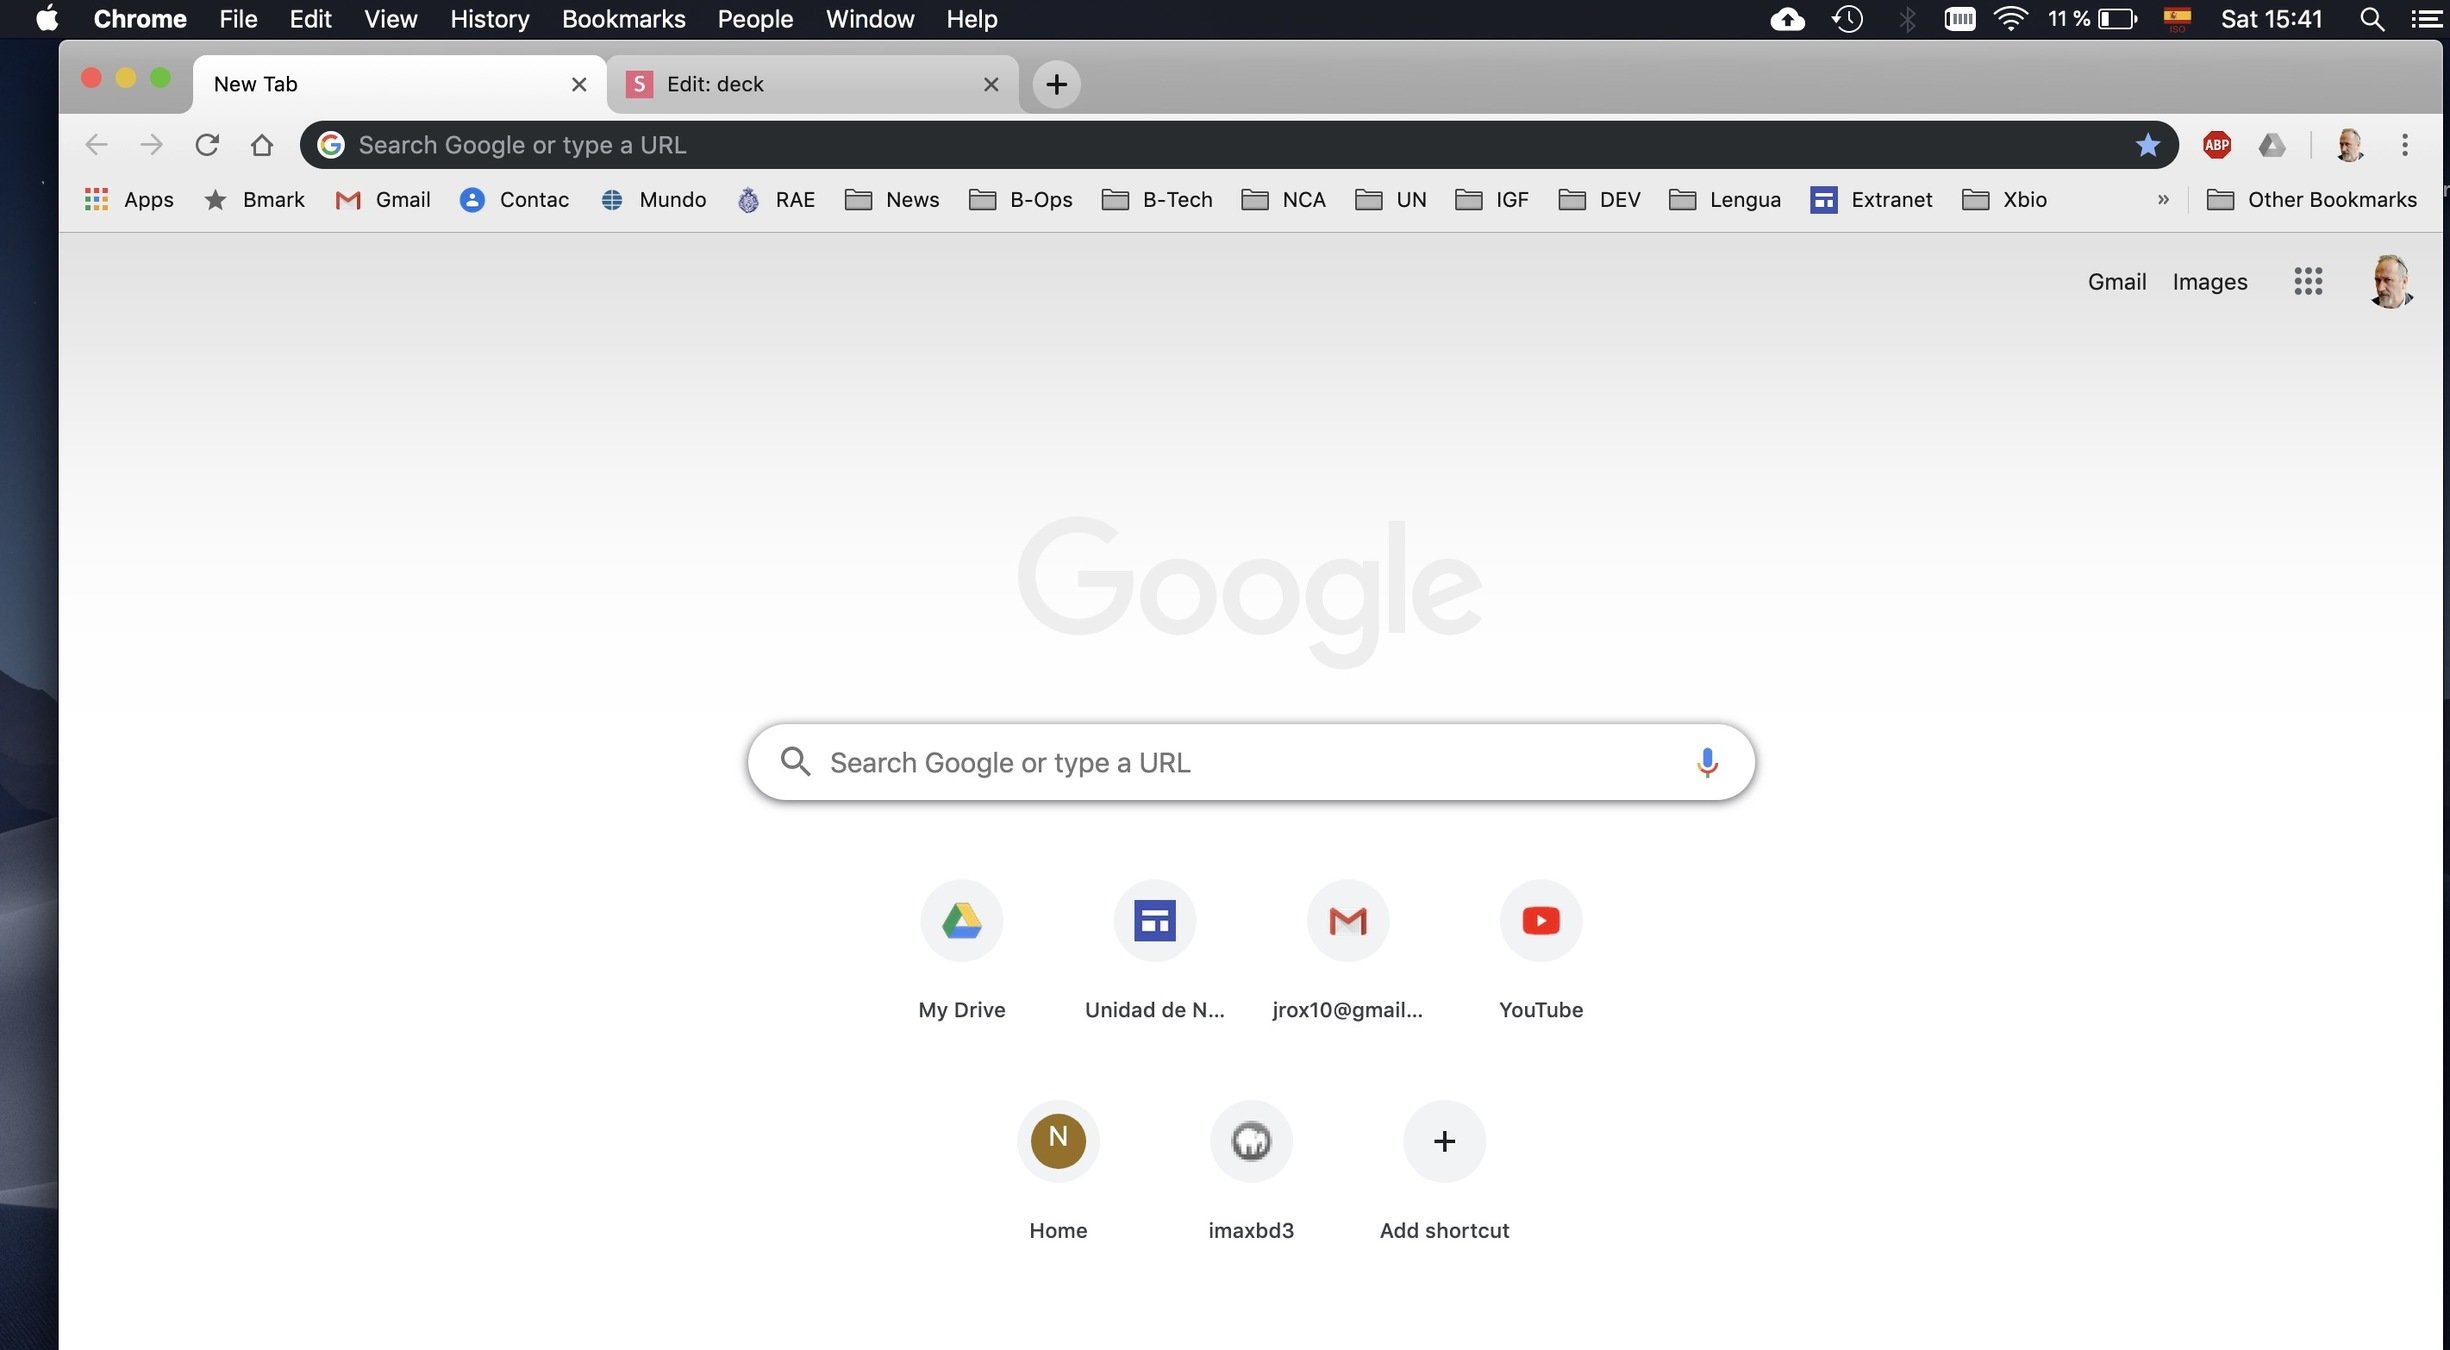
Task: Open the YouTube shortcut tile
Action: (1540, 921)
